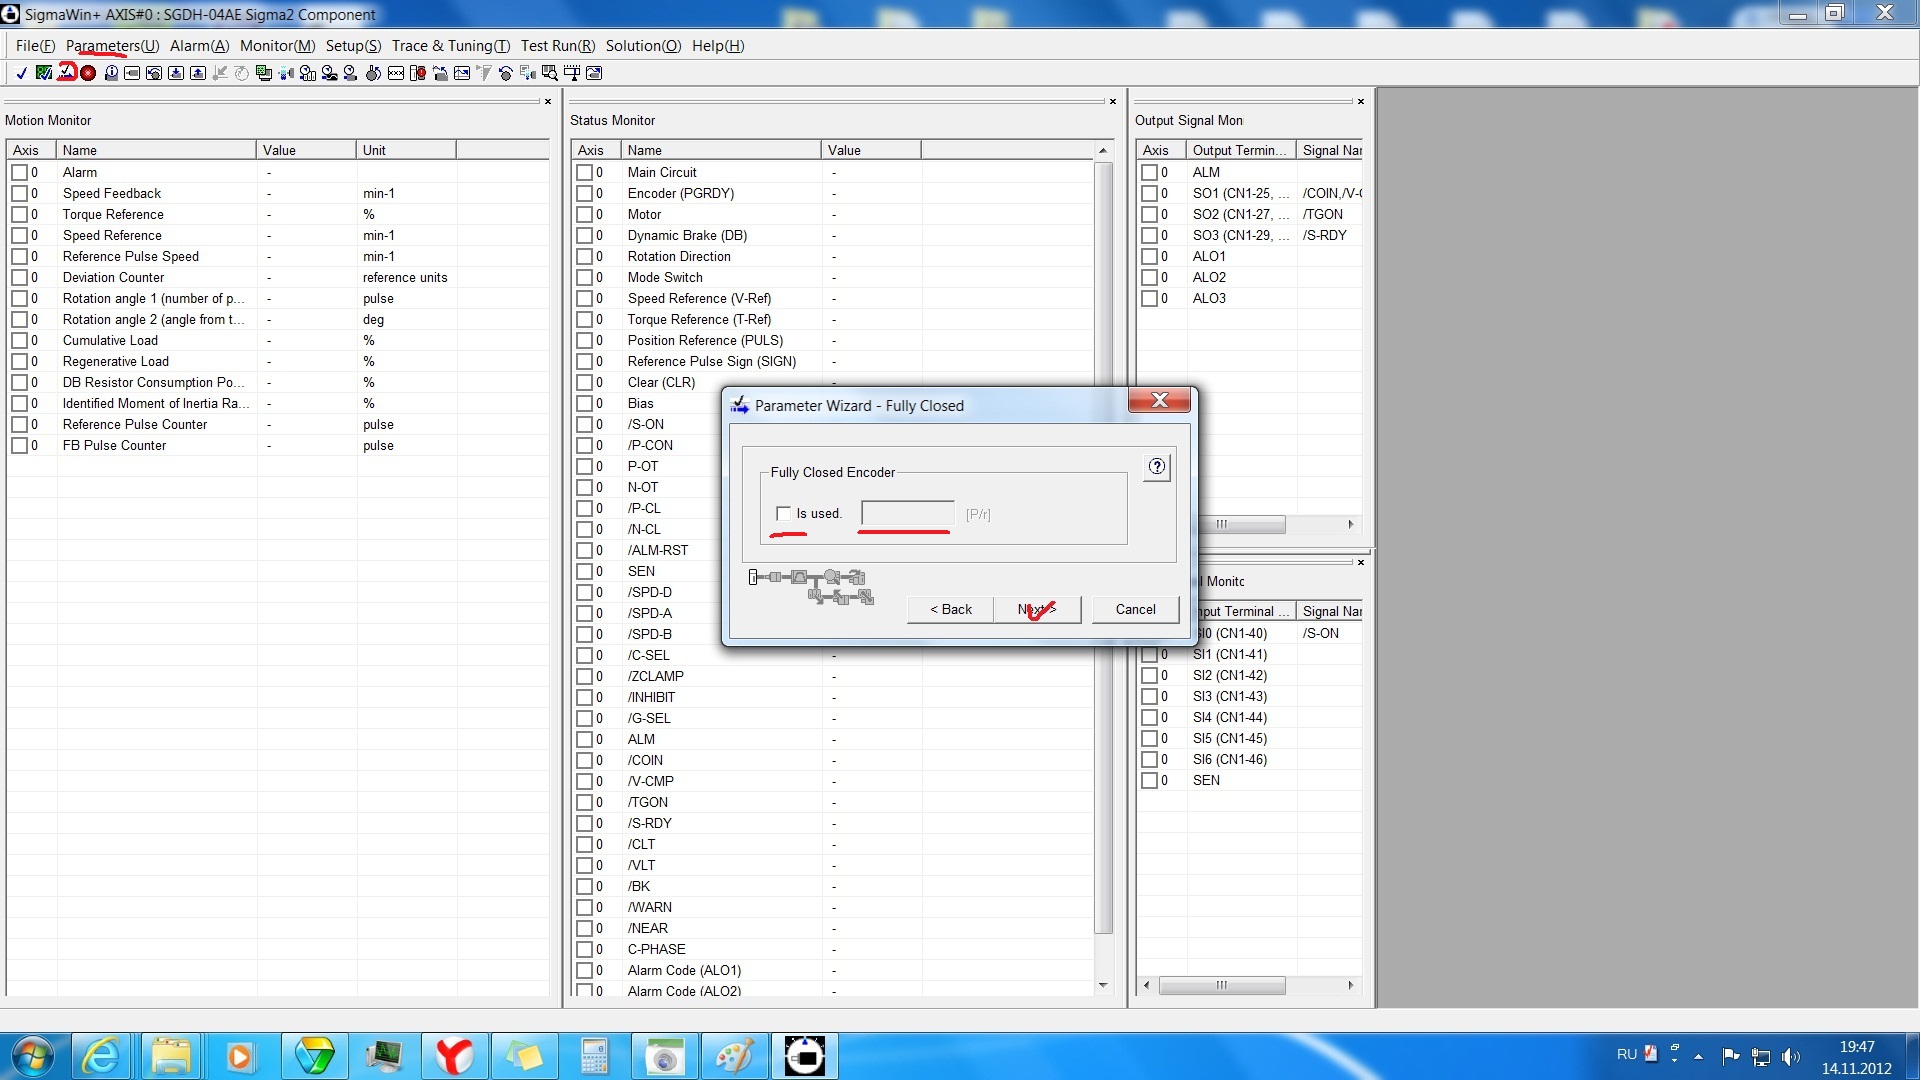This screenshot has height=1080, width=1920.
Task: Open the wizard help question-mark button
Action: pos(1157,467)
